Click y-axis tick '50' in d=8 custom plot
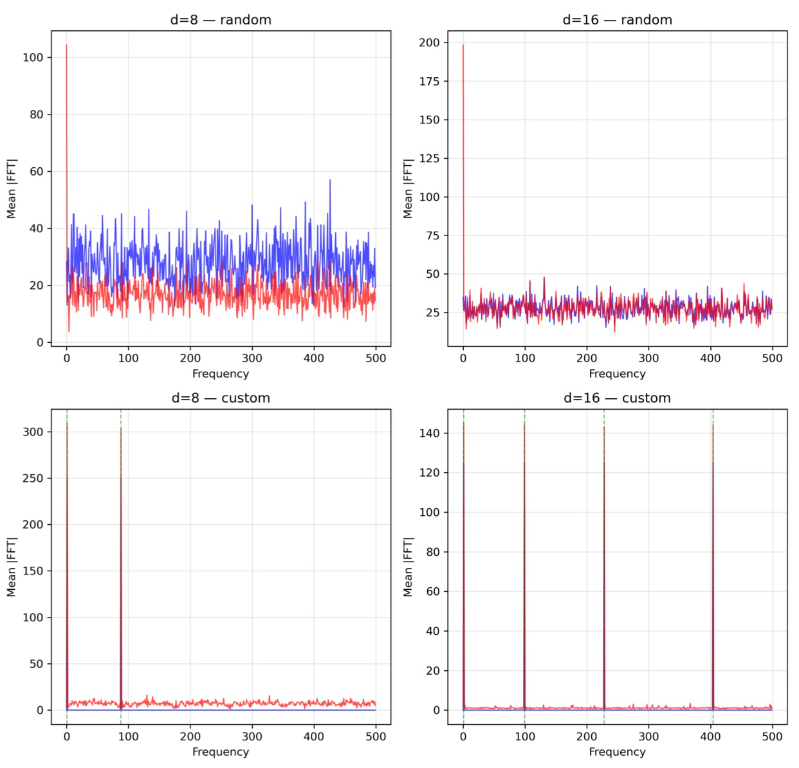Viewport: 799px width, 768px height. [37, 664]
